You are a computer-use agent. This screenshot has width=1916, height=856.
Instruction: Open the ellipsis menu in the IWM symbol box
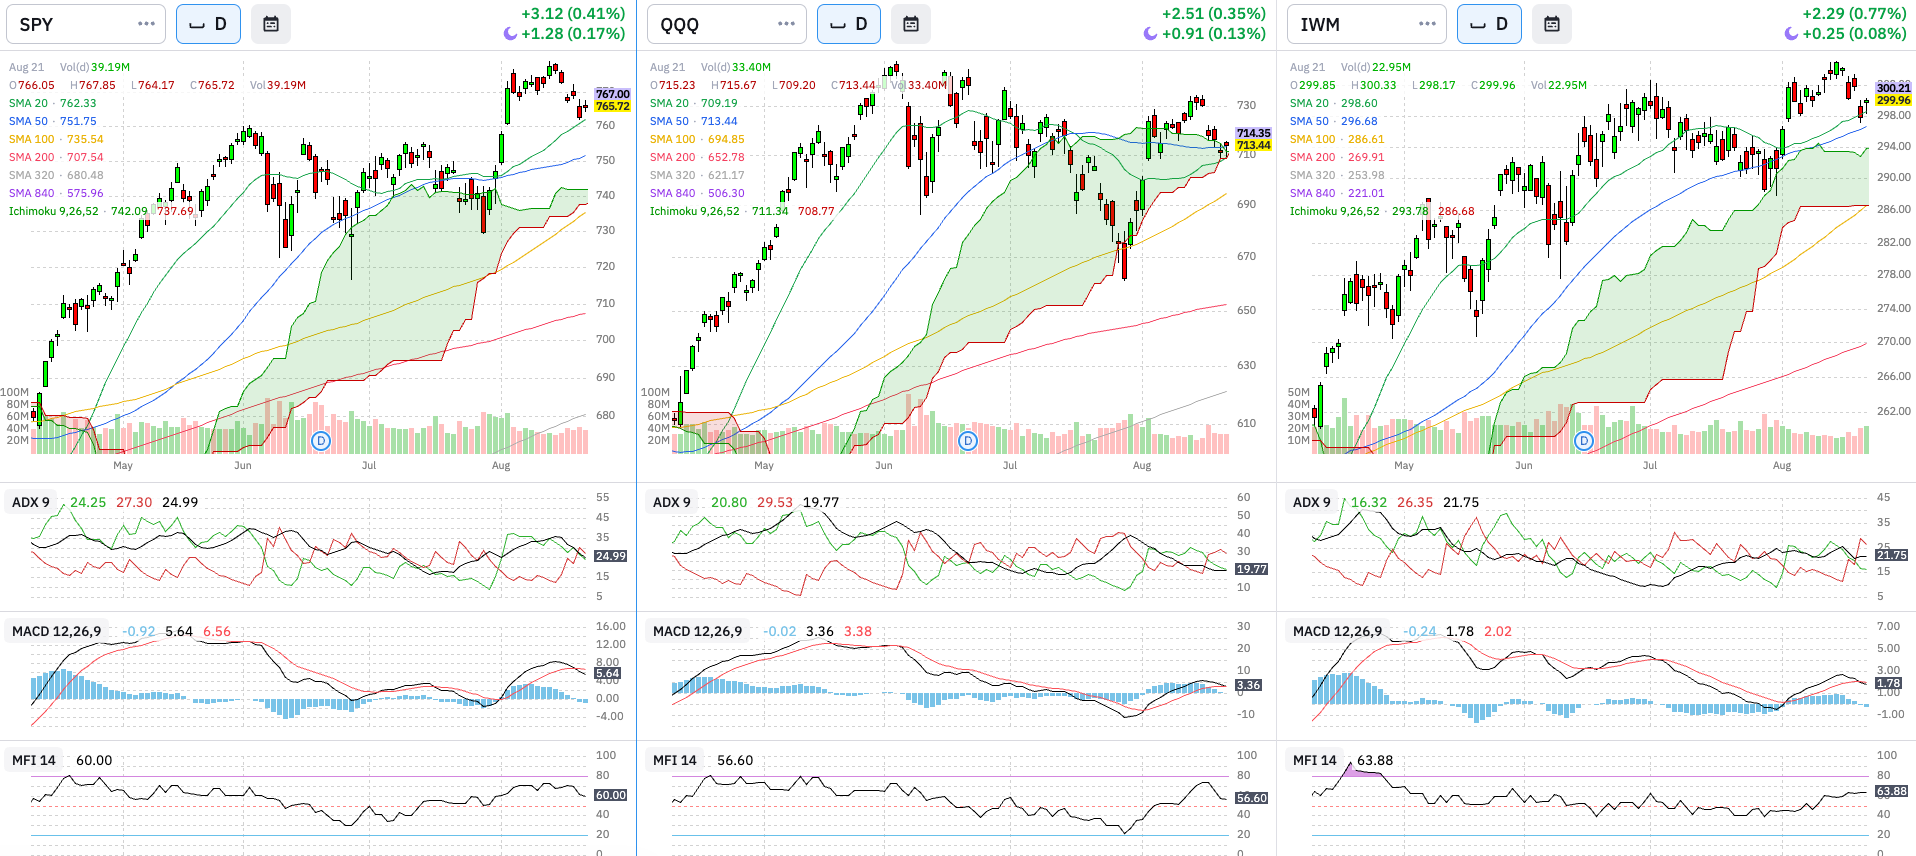click(1427, 24)
